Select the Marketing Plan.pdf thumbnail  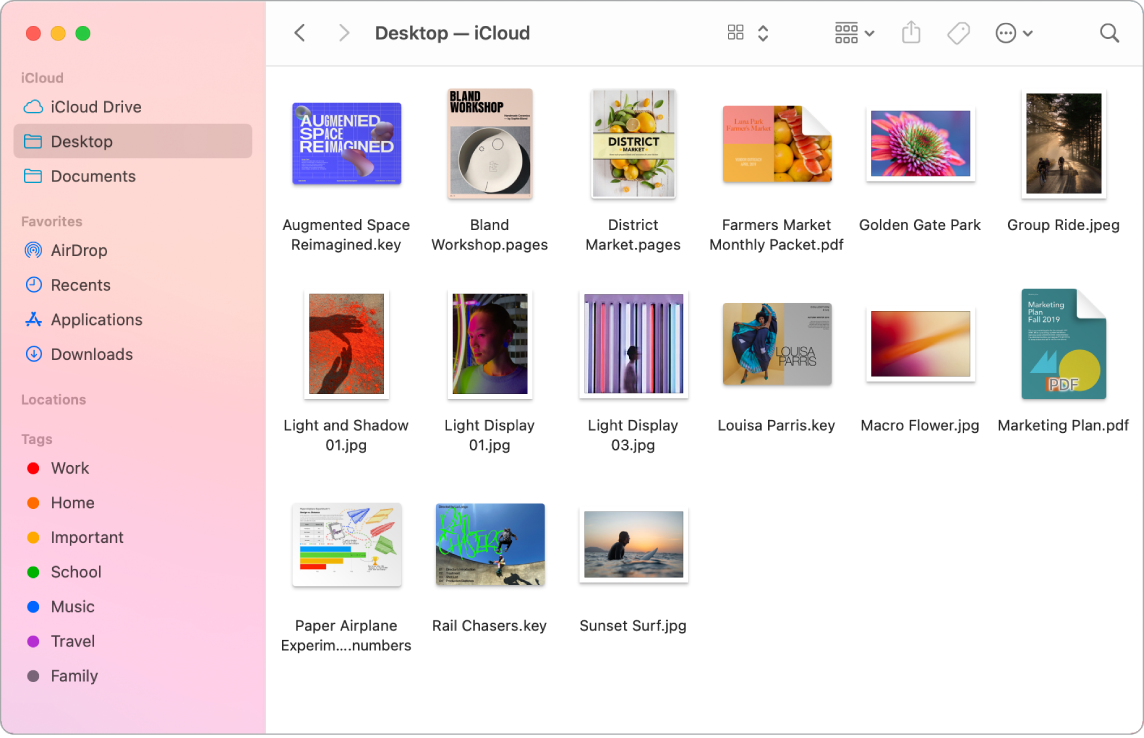click(x=1063, y=344)
